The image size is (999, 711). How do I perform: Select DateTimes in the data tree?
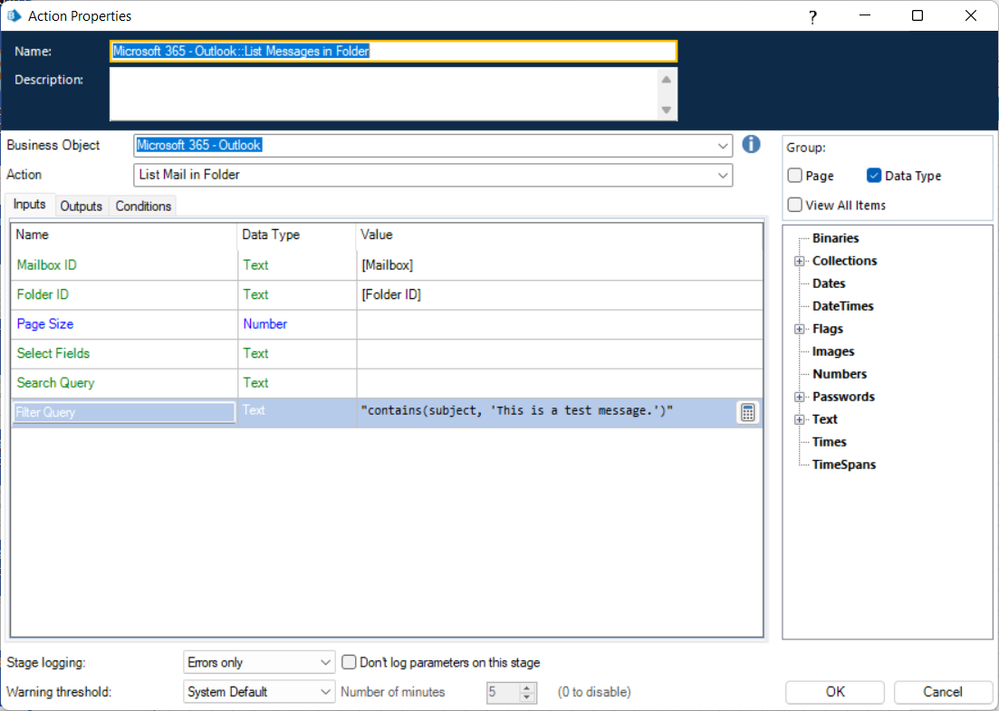click(x=842, y=306)
